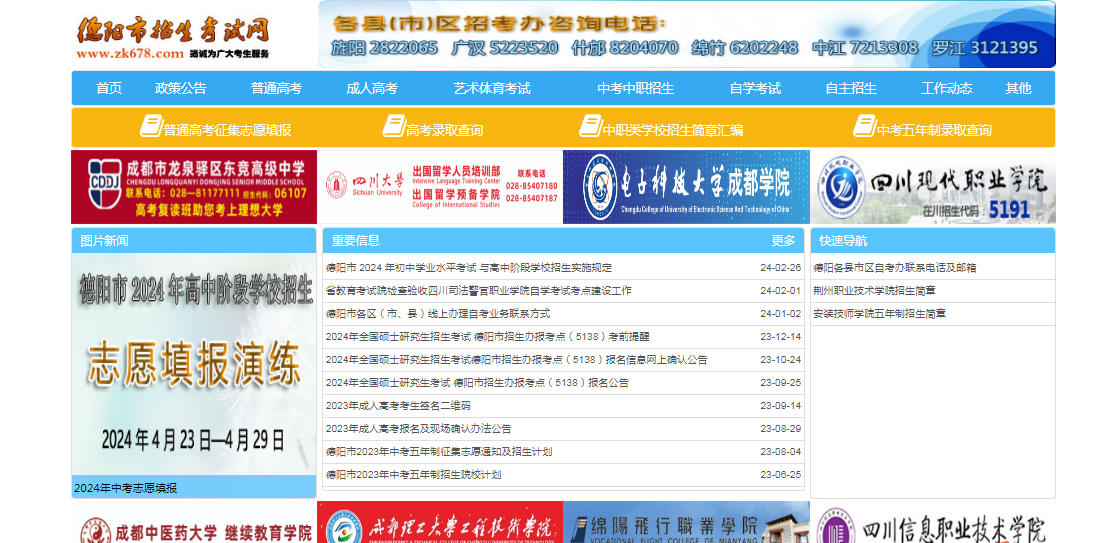Click the 23-12-14 date in the news list
Viewport: 1112px width, 543px height.
coord(781,337)
